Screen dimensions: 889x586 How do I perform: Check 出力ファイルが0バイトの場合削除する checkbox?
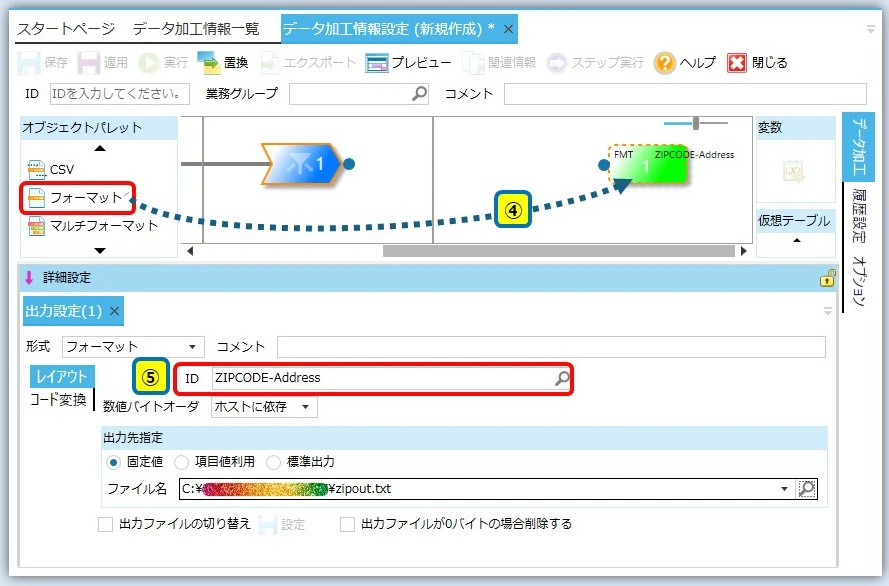pos(348,524)
